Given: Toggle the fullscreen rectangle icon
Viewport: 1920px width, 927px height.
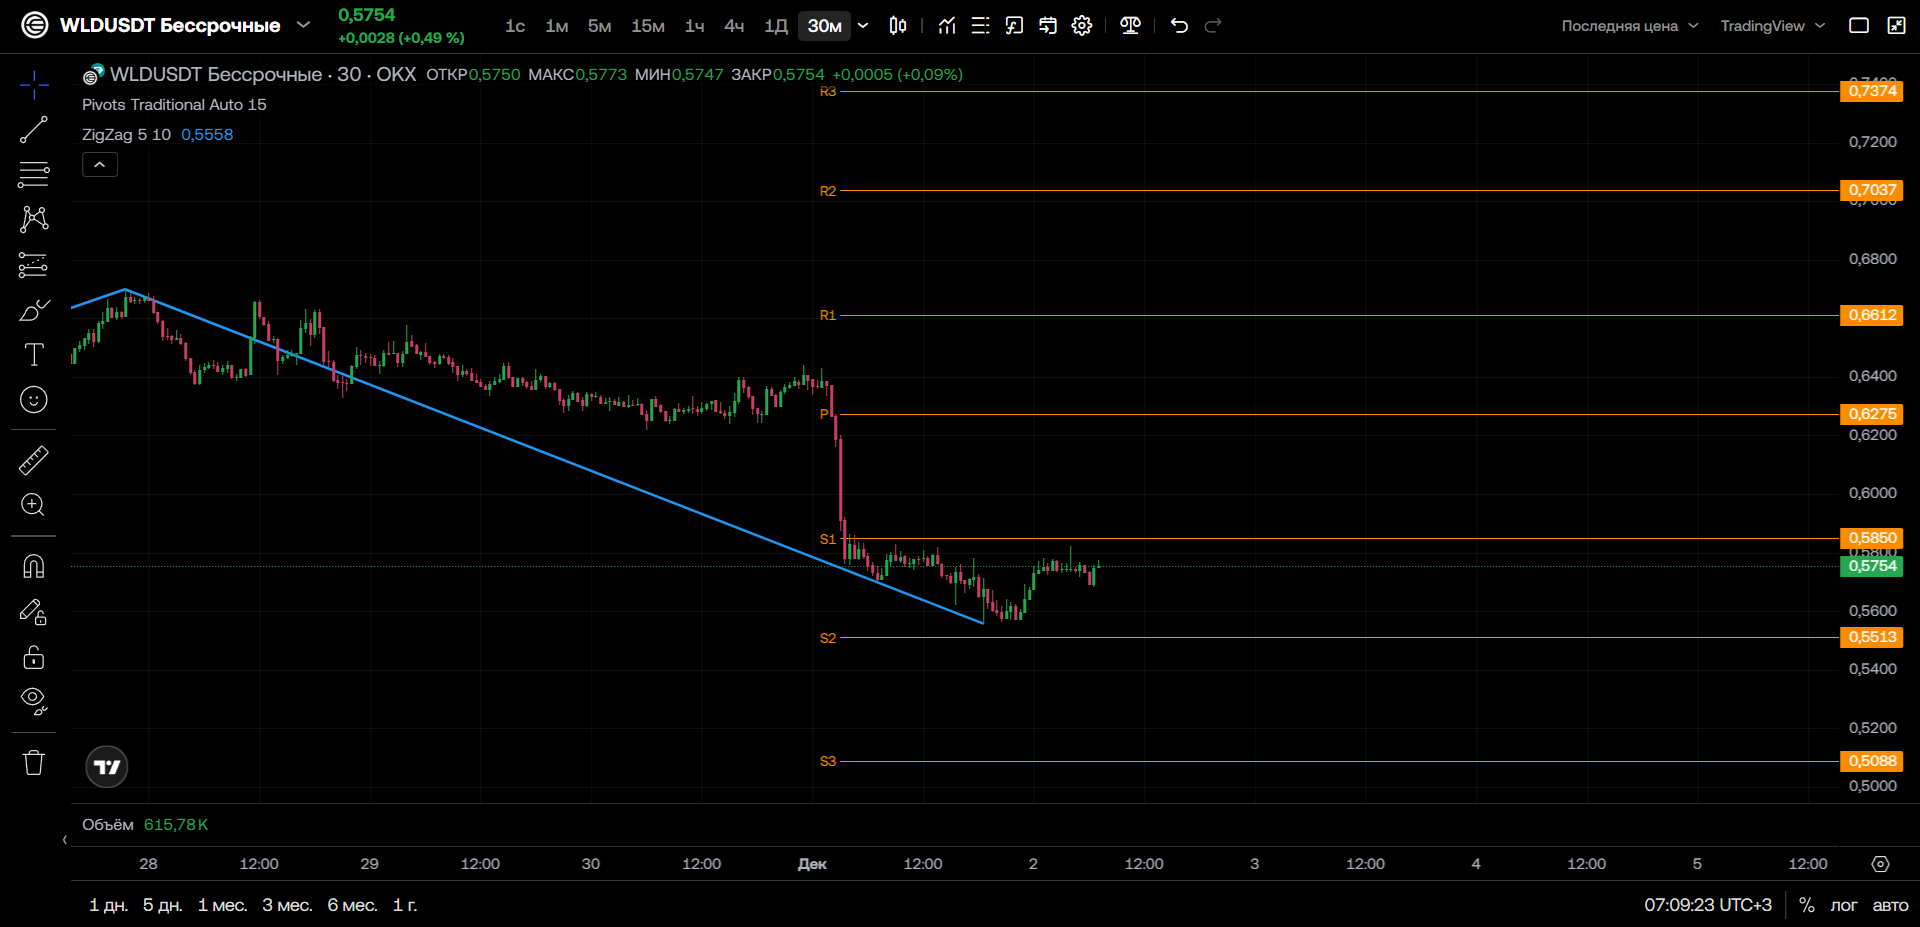Looking at the screenshot, I should 1859,25.
